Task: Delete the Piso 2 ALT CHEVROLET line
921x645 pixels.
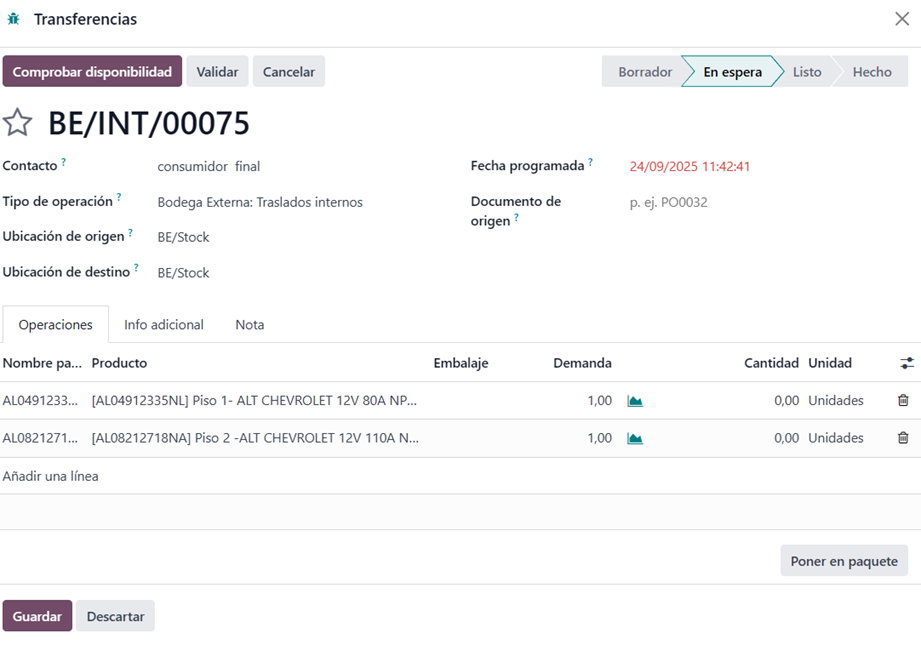Action: tap(903, 438)
